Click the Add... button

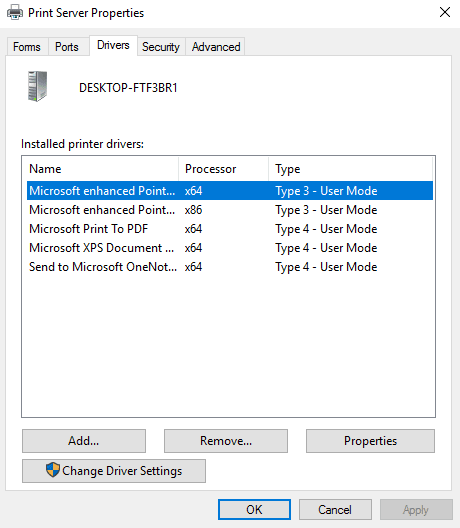[84, 441]
